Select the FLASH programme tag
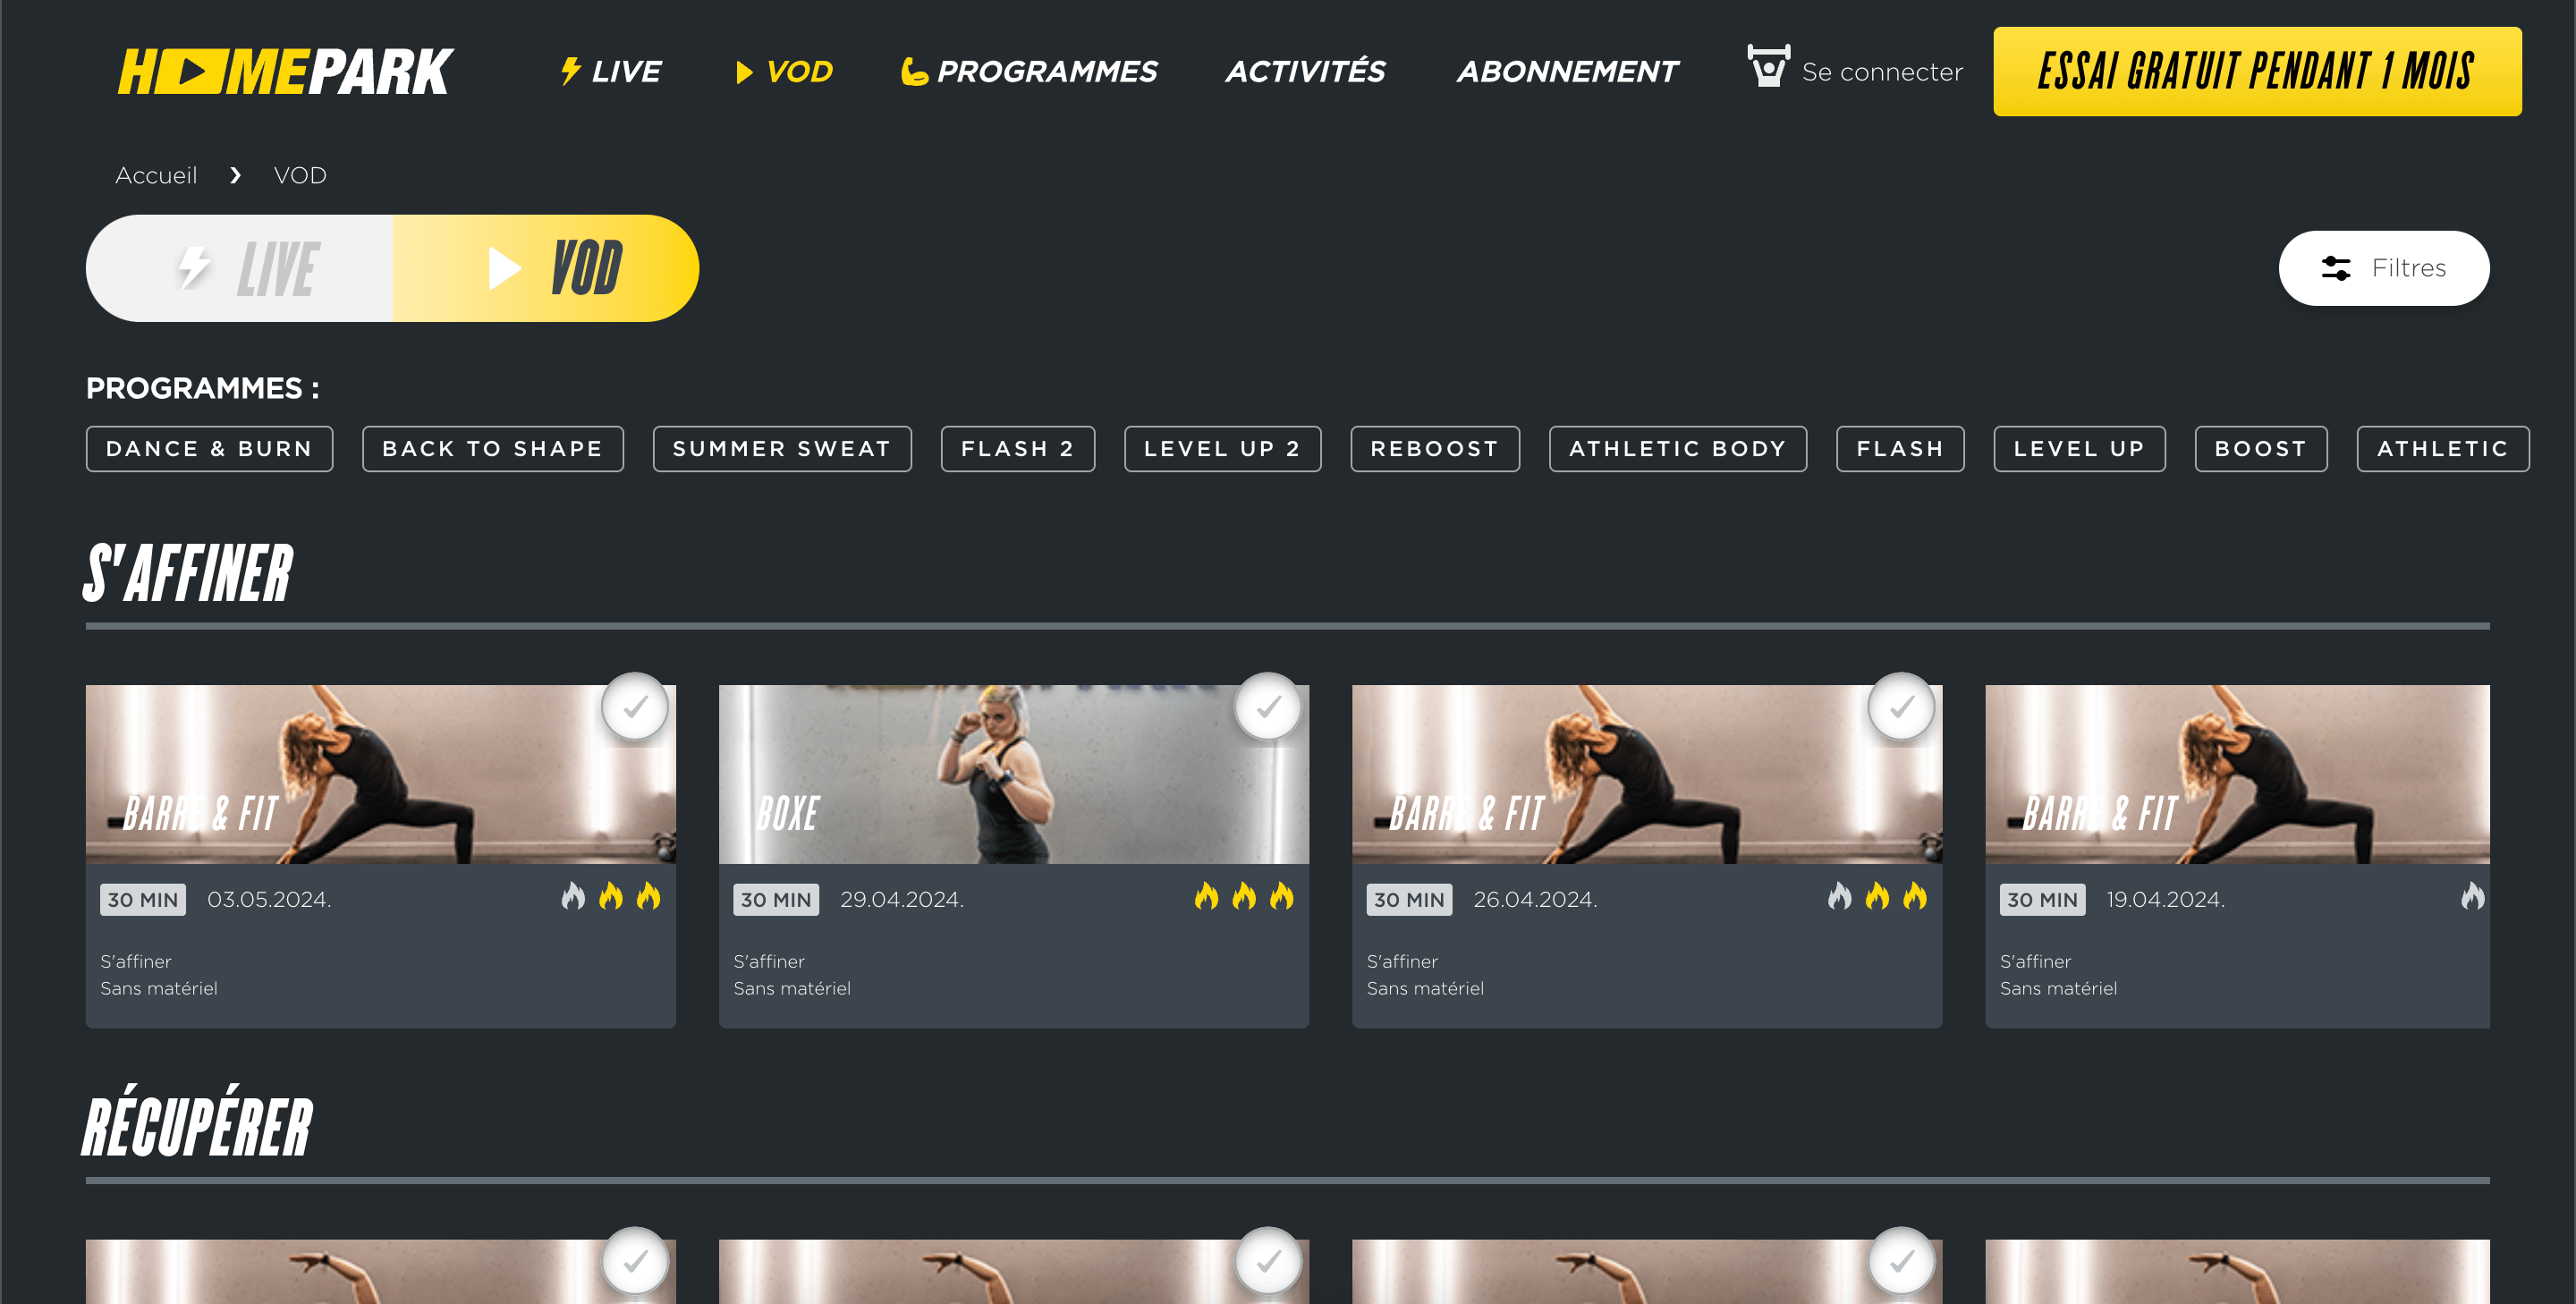Screen dimensions: 2576x1304 point(1899,449)
